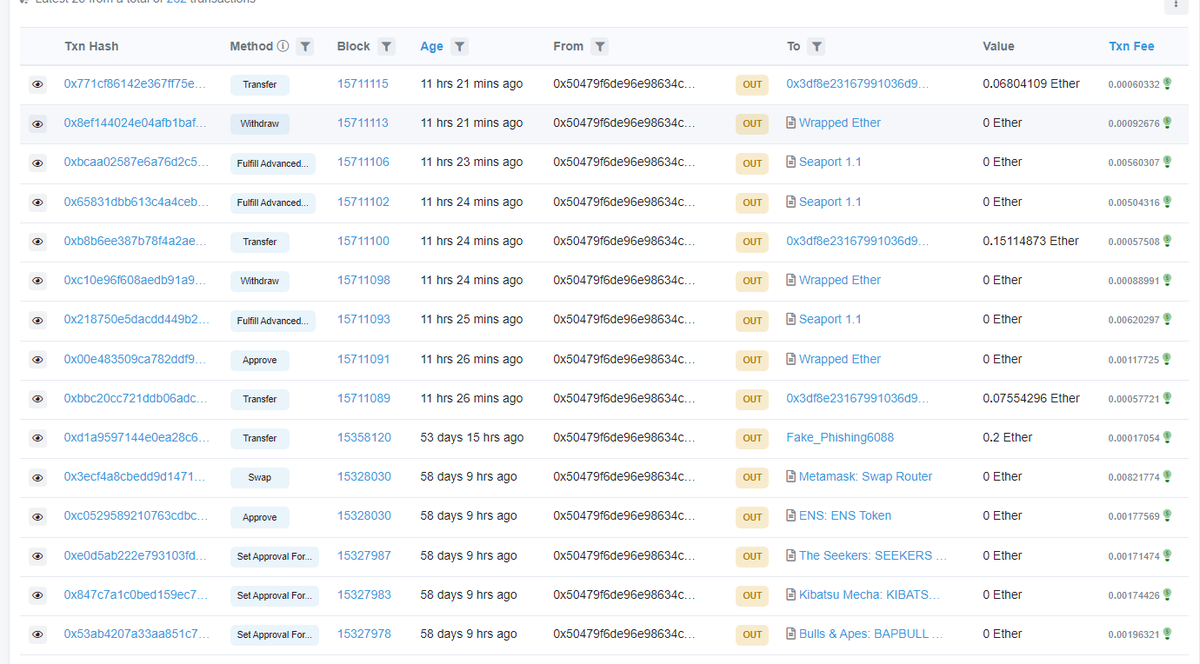Toggle Age column date format
The width and height of the screenshot is (1200, 664).
click(432, 46)
